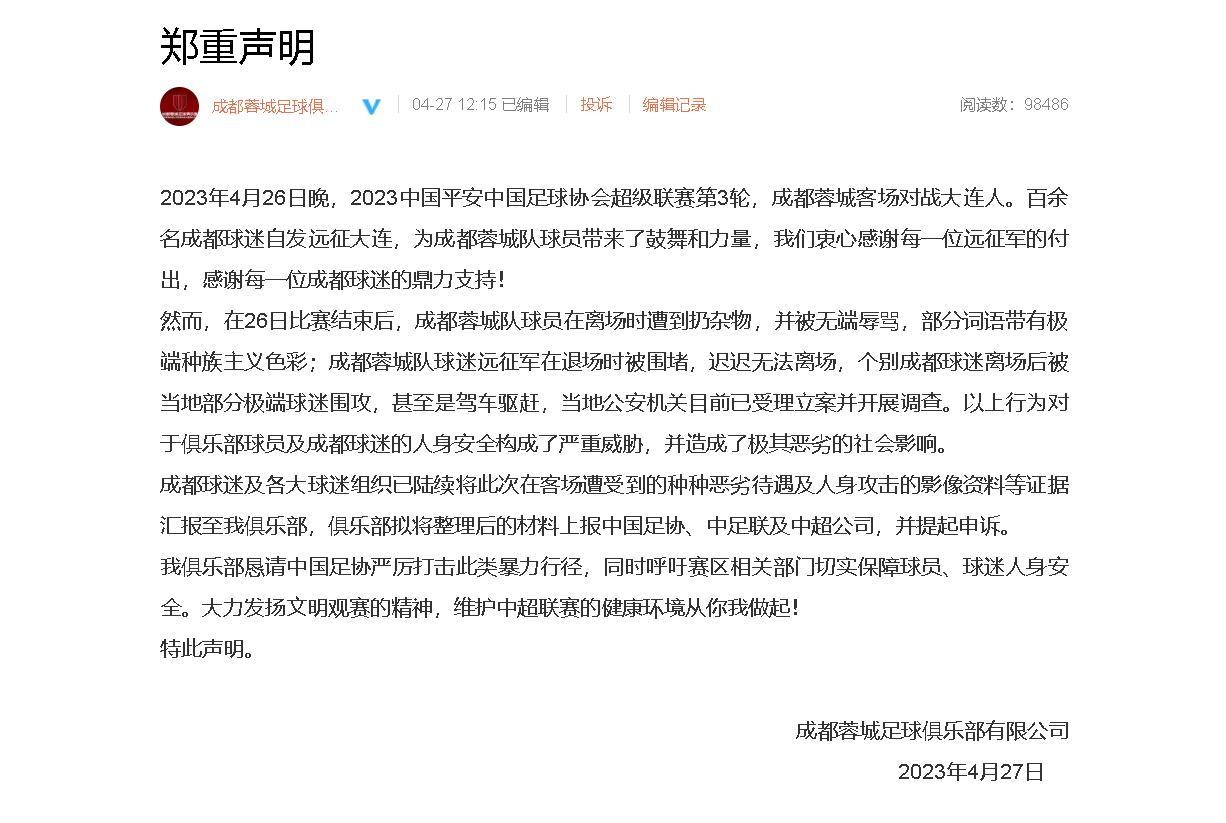Click the line starting 出，感谢每一位成都球迷
The width and height of the screenshot is (1226, 823).
(x=333, y=280)
